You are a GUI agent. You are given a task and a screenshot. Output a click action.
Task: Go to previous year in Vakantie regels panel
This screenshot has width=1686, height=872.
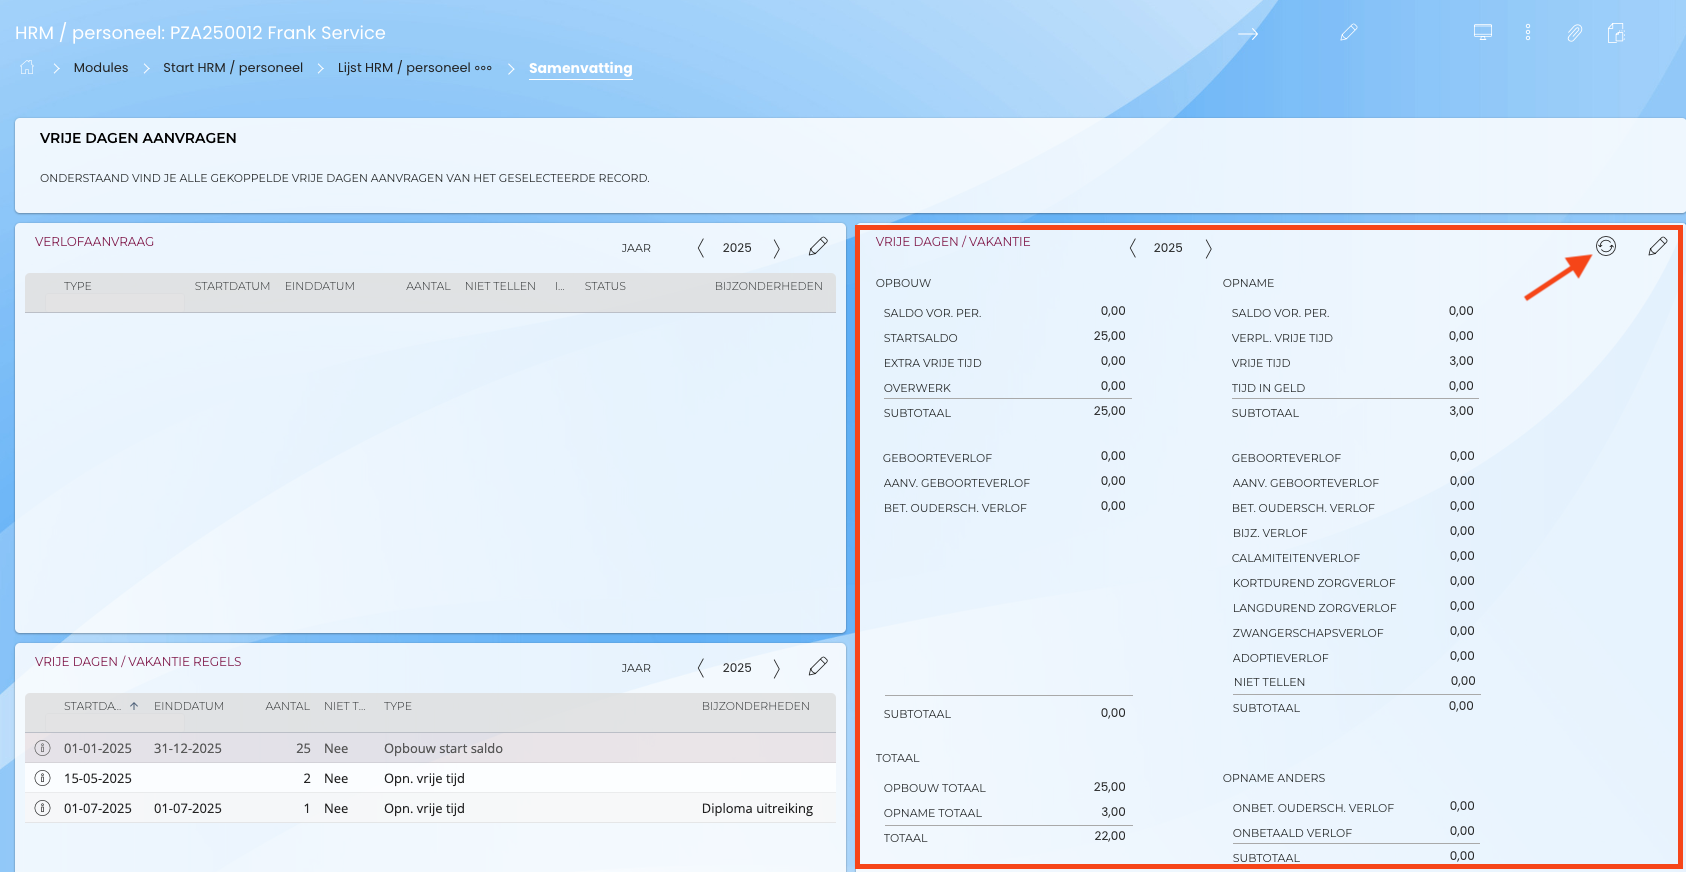pyautogui.click(x=701, y=668)
